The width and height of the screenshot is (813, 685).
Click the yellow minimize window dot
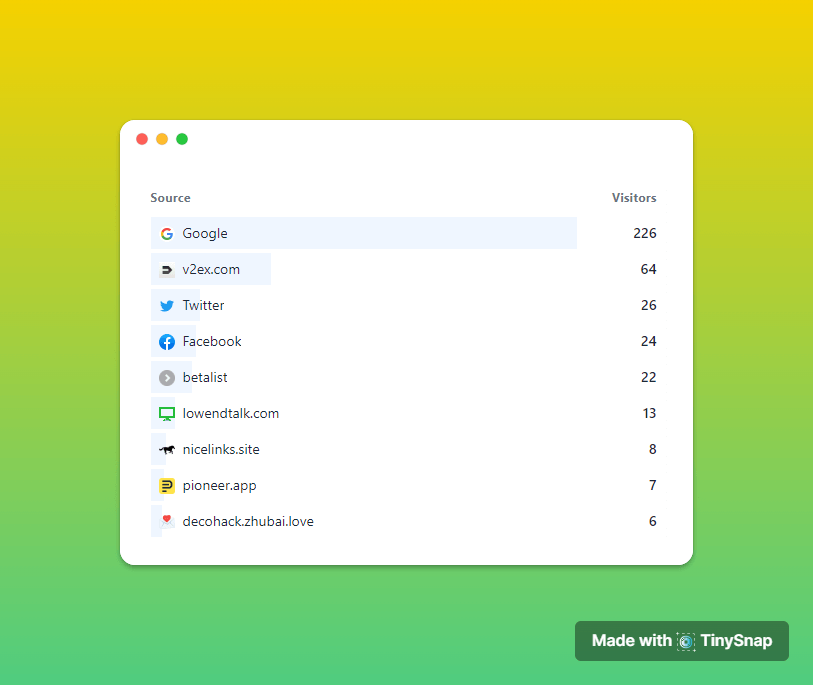coord(162,139)
